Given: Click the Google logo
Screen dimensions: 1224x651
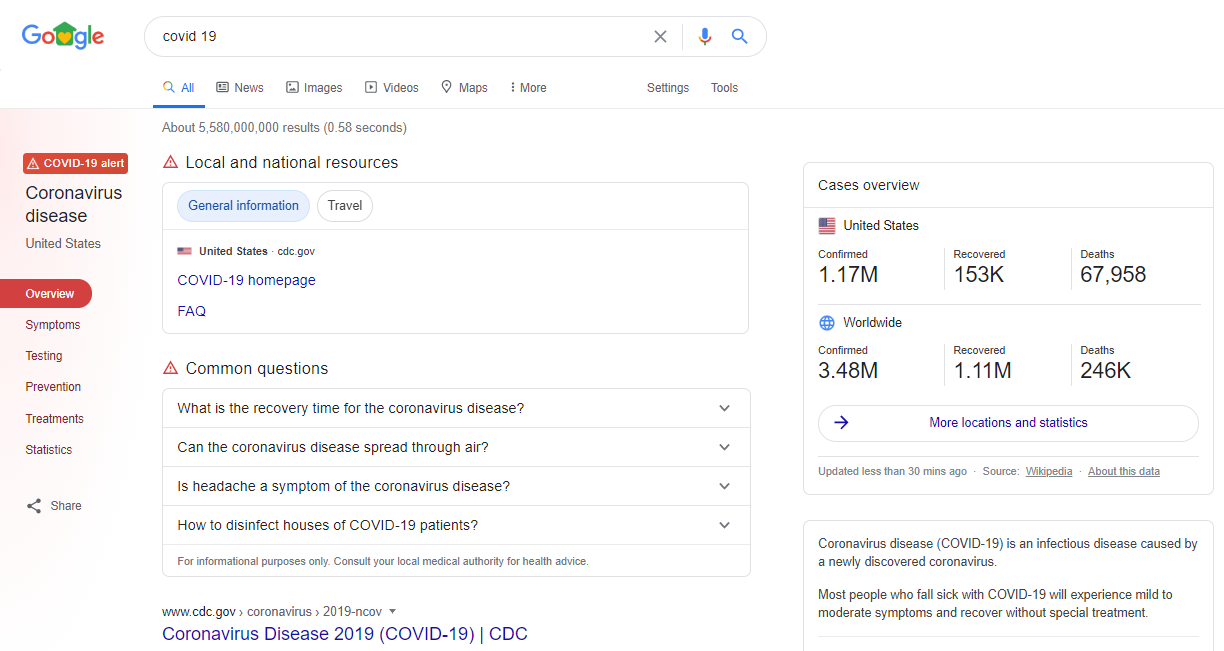Looking at the screenshot, I should [63, 36].
